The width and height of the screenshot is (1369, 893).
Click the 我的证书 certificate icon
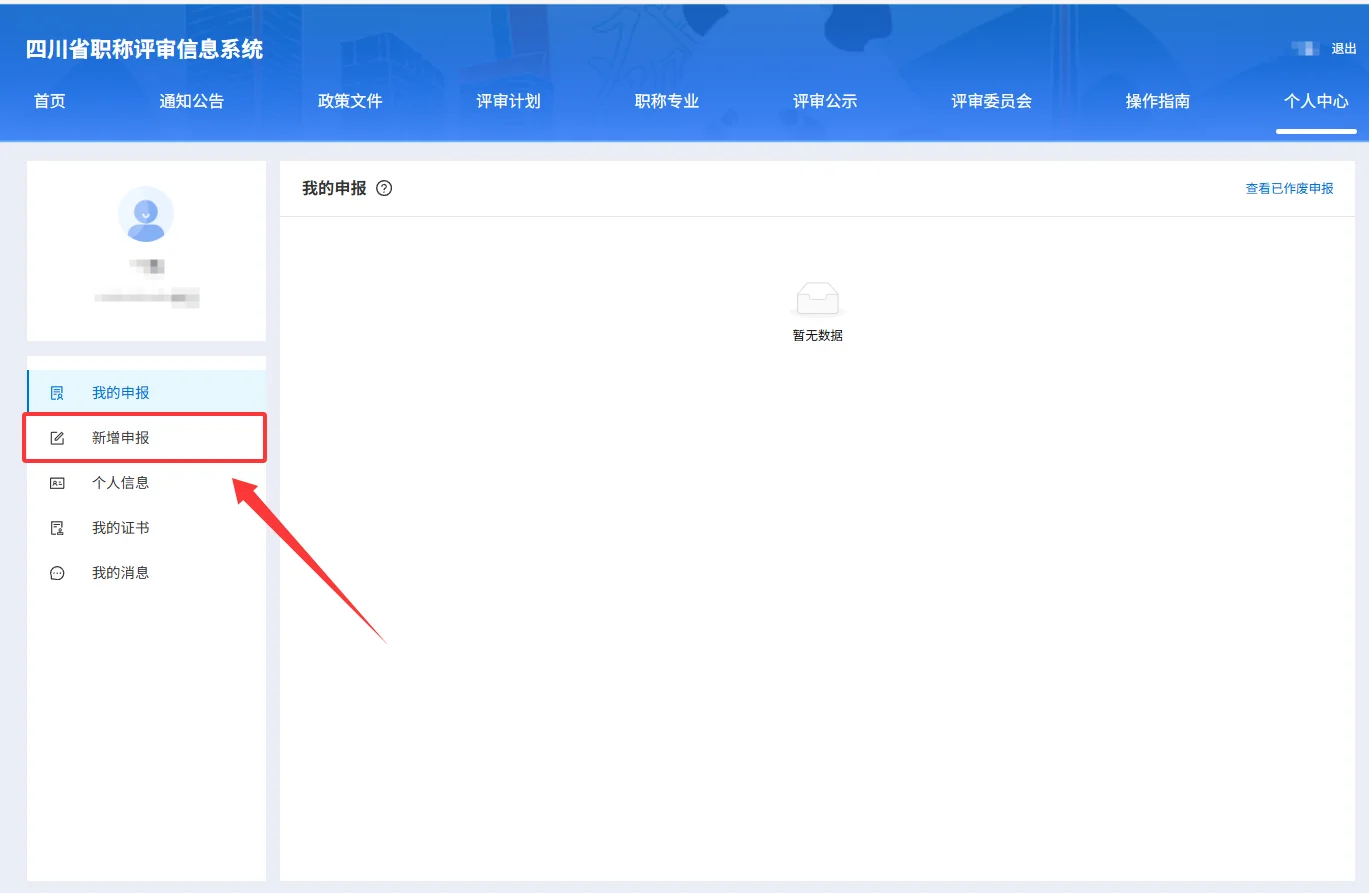pos(56,527)
